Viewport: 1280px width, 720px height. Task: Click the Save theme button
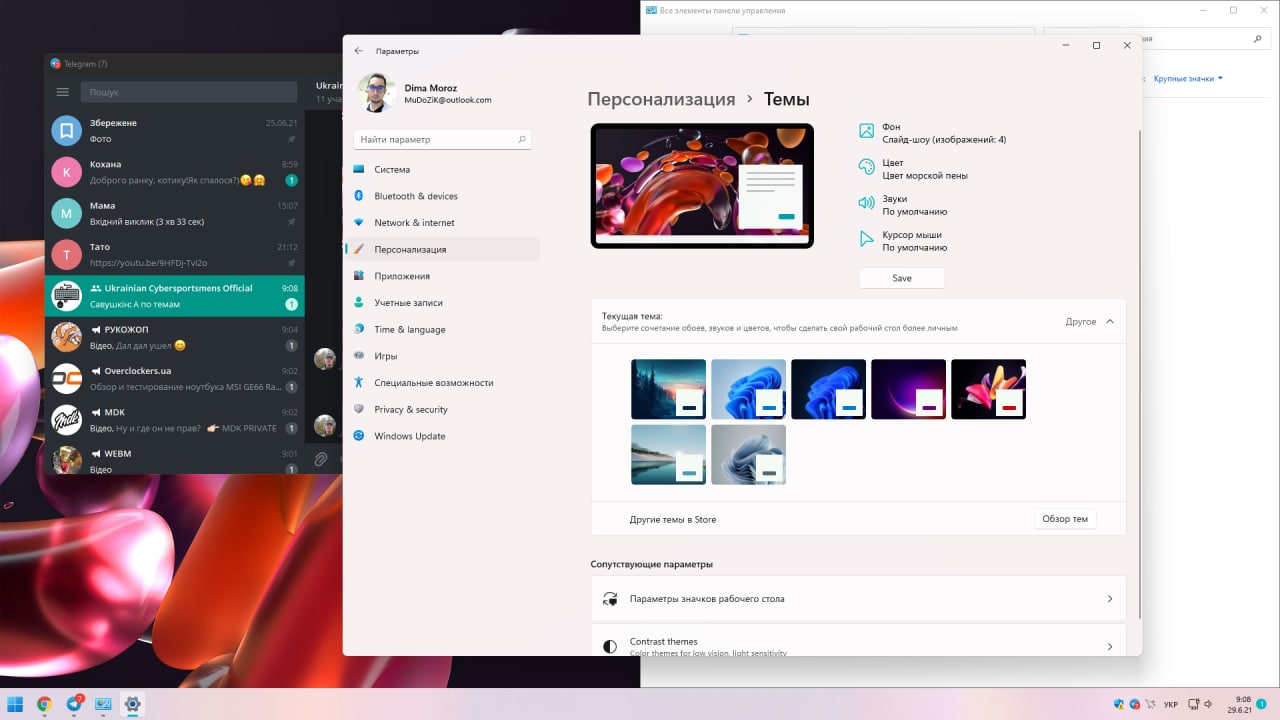point(902,278)
